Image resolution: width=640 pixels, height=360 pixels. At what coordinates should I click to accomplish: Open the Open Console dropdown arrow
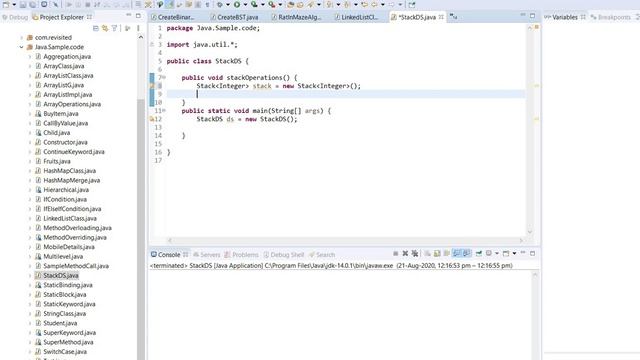point(514,253)
